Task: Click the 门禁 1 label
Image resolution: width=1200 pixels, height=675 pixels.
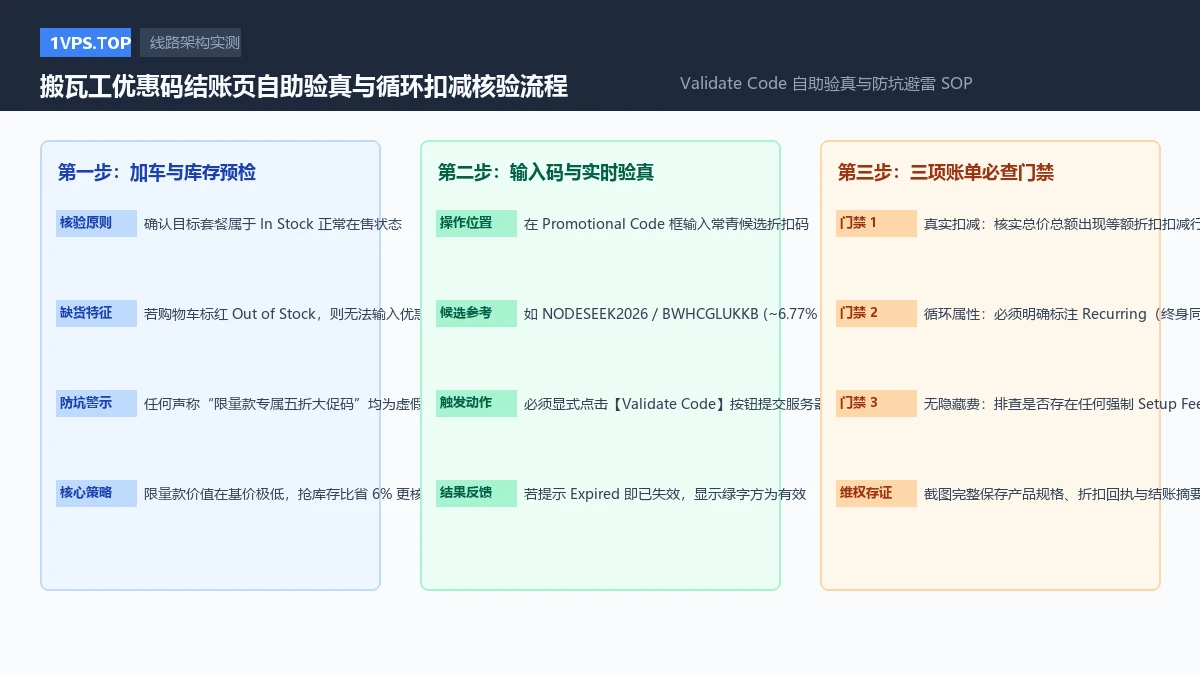Action: point(876,223)
